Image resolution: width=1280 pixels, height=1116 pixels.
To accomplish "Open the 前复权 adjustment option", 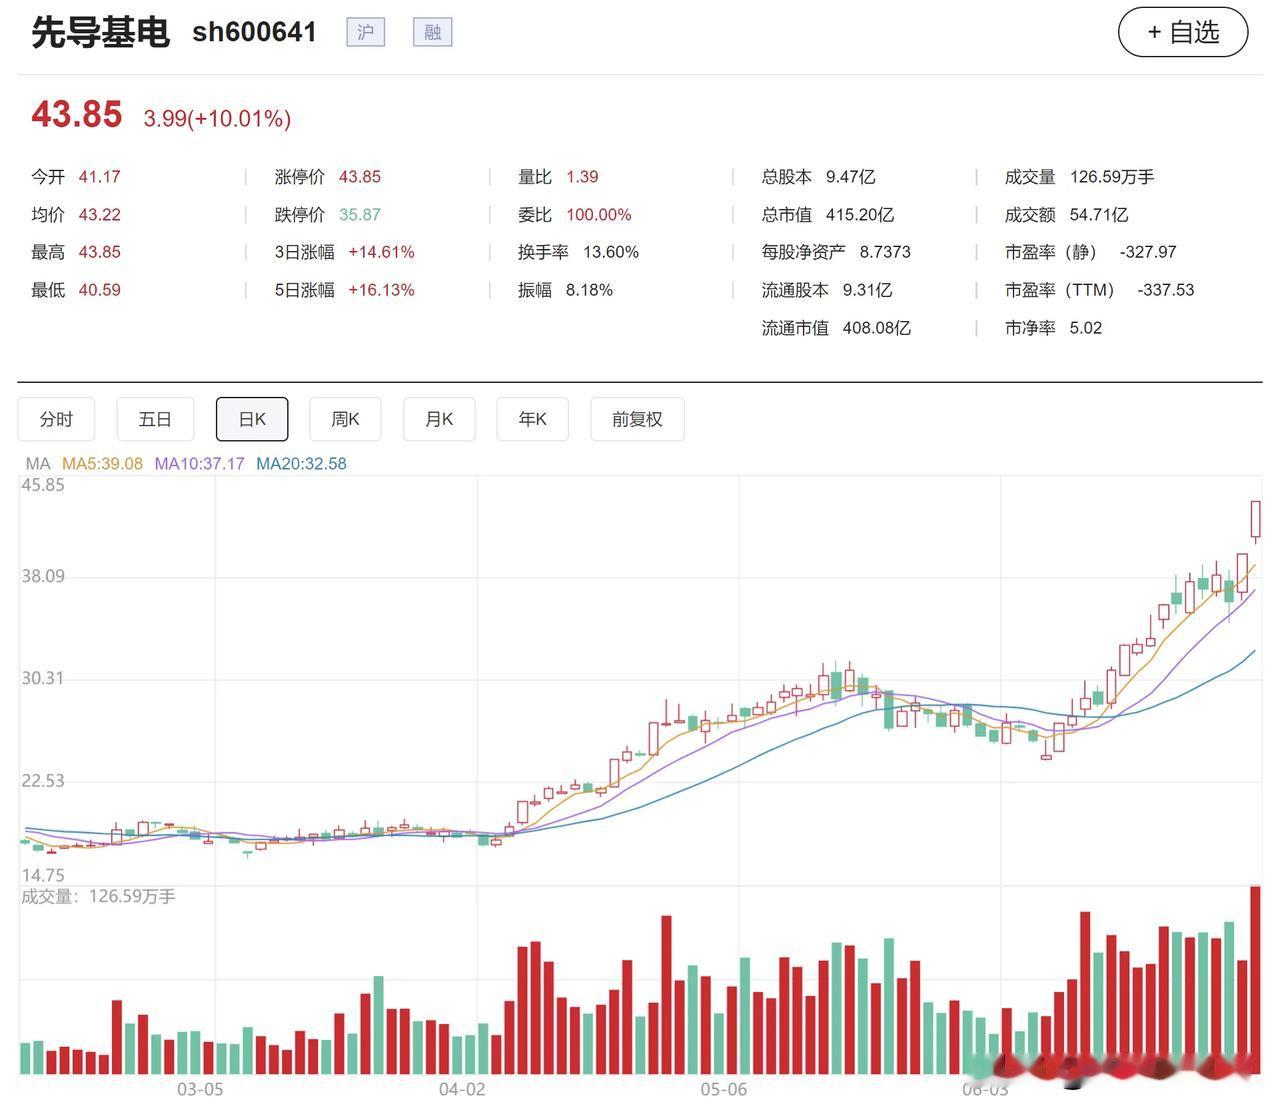I will [x=637, y=419].
